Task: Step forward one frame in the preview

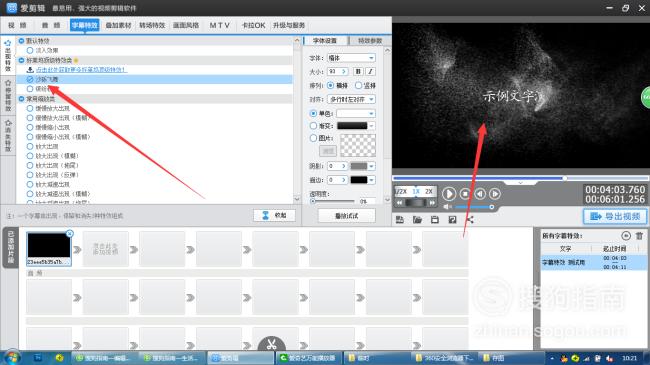Action: click(x=495, y=194)
